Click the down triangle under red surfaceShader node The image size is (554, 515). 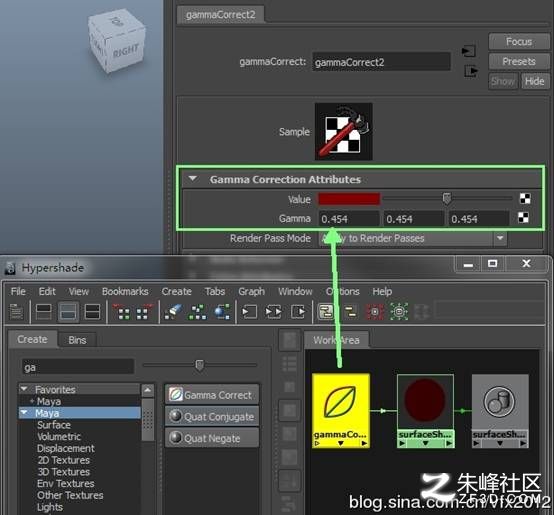[x=425, y=443]
